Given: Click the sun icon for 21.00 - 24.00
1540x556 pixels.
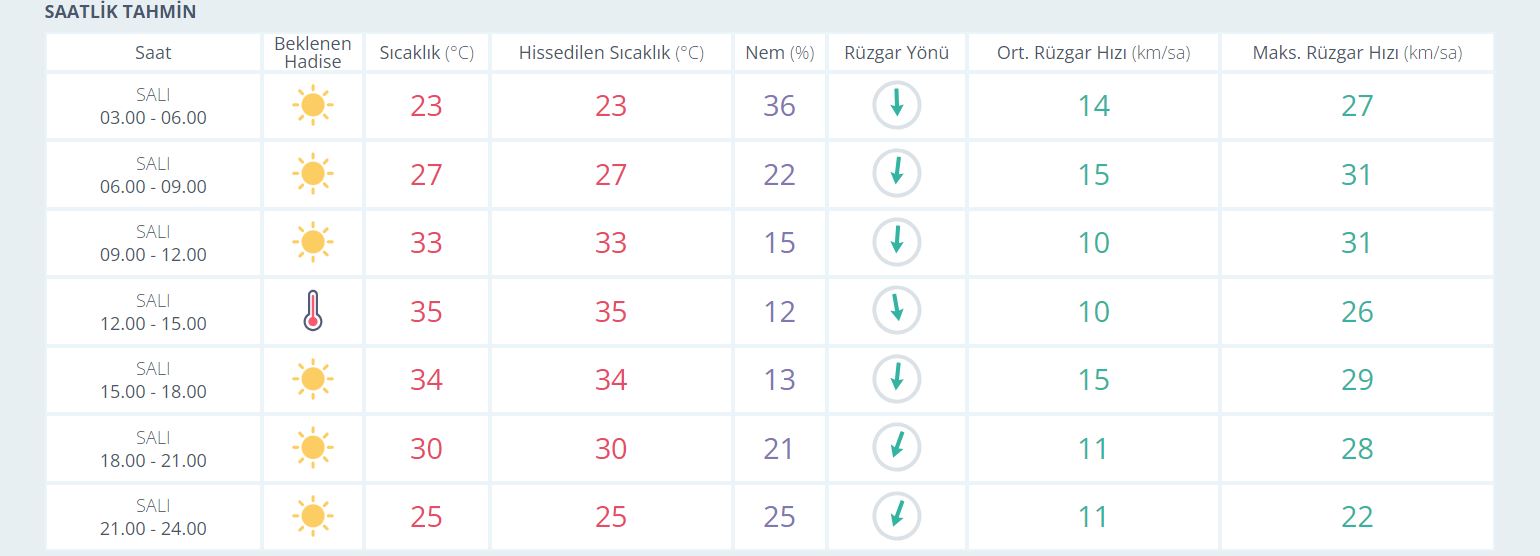Looking at the screenshot, I should (312, 516).
